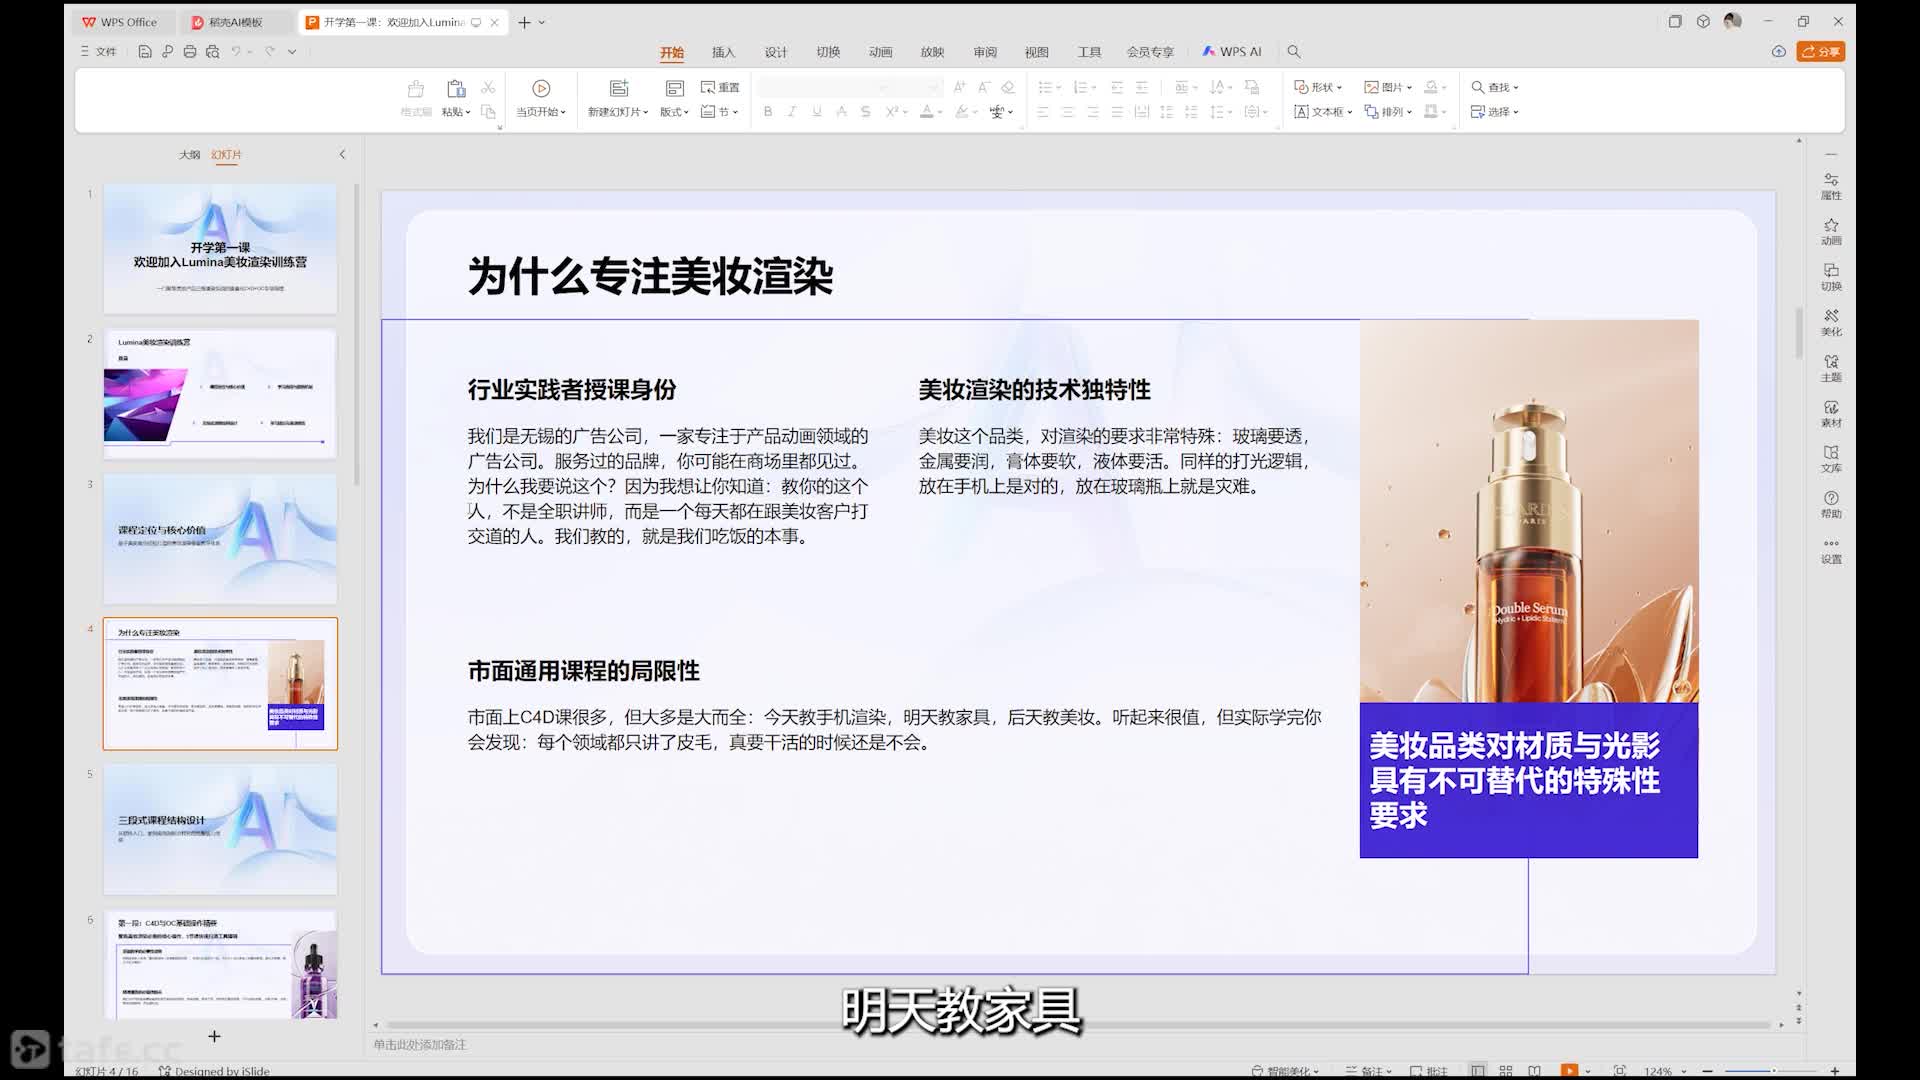Screen dimensions: 1920x1080
Task: Toggle bold formatting button
Action: 768,112
